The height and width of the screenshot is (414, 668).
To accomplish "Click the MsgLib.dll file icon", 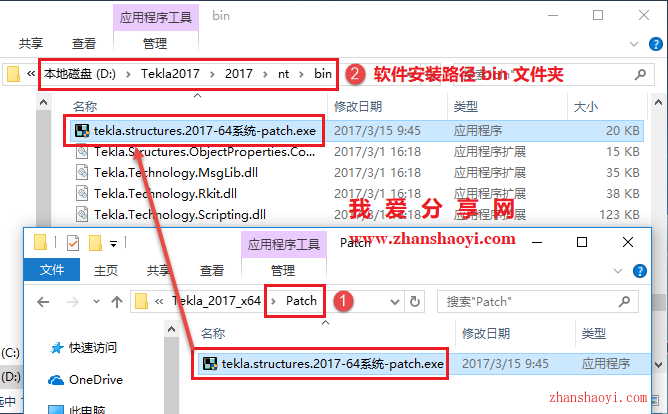I will 82,172.
